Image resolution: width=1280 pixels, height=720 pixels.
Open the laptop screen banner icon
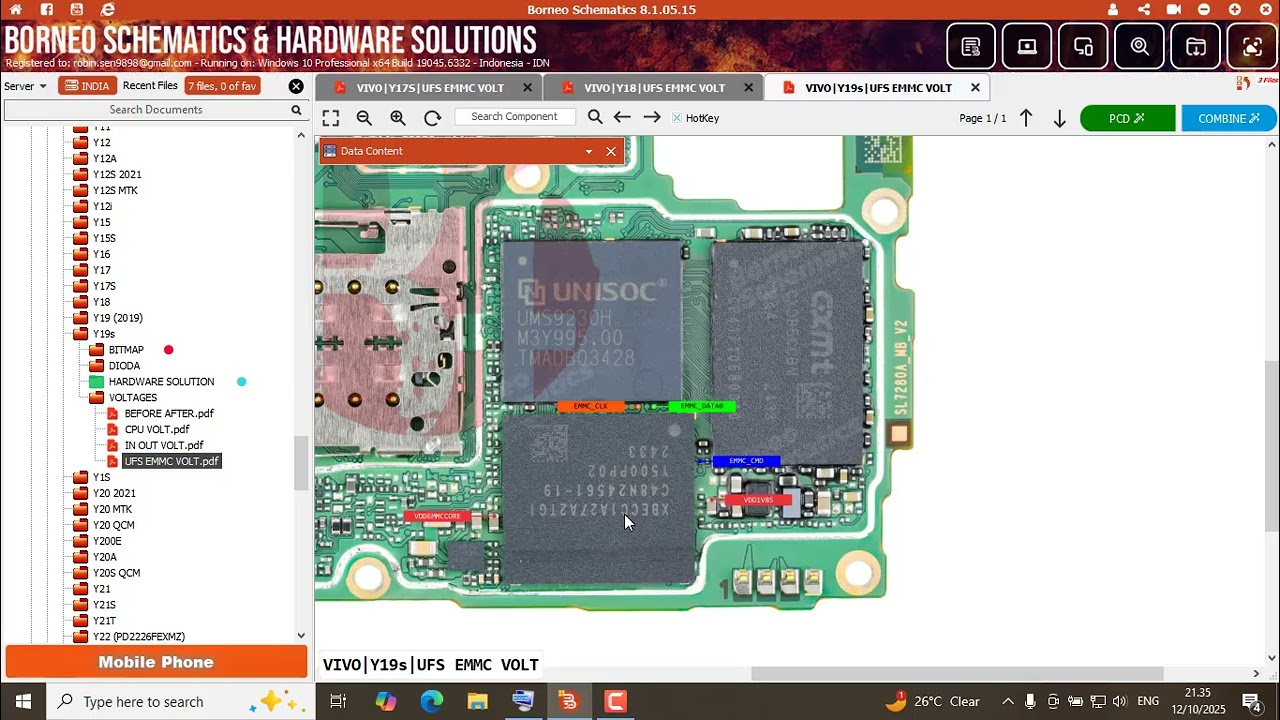pyautogui.click(x=1027, y=47)
